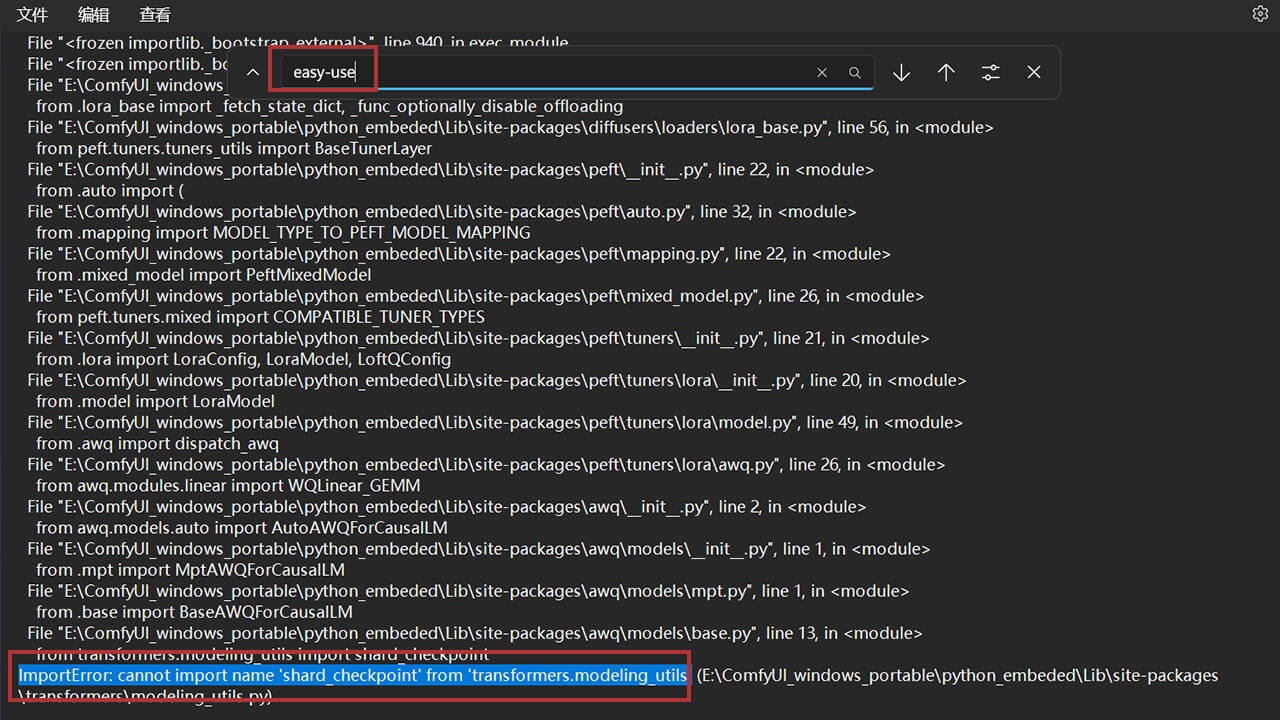This screenshot has width=1280, height=720.
Task: Go to previous match up arrow
Action: 946,72
